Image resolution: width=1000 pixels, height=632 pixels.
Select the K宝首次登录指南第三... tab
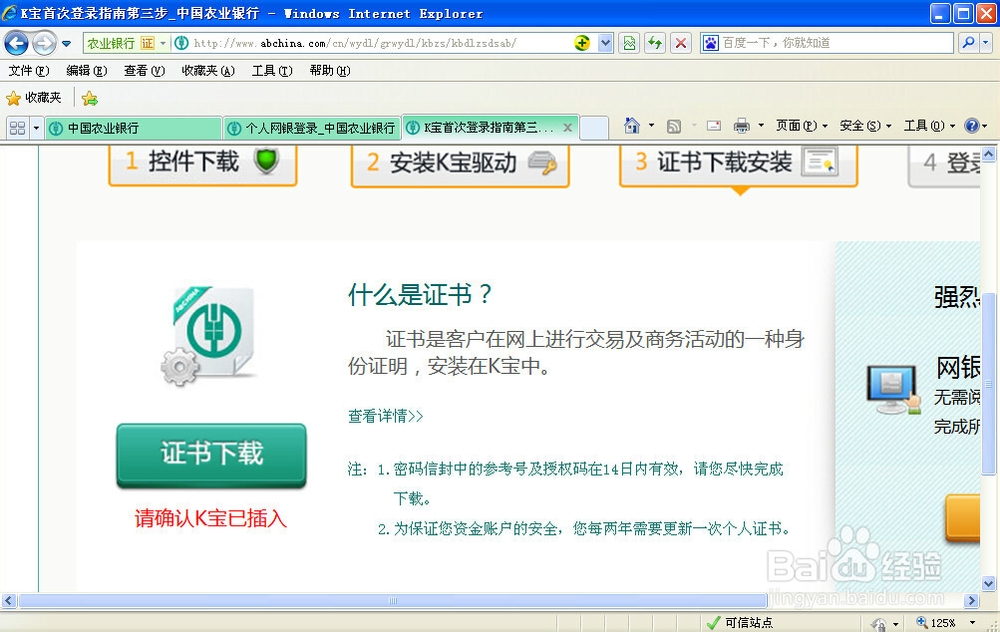(x=480, y=128)
